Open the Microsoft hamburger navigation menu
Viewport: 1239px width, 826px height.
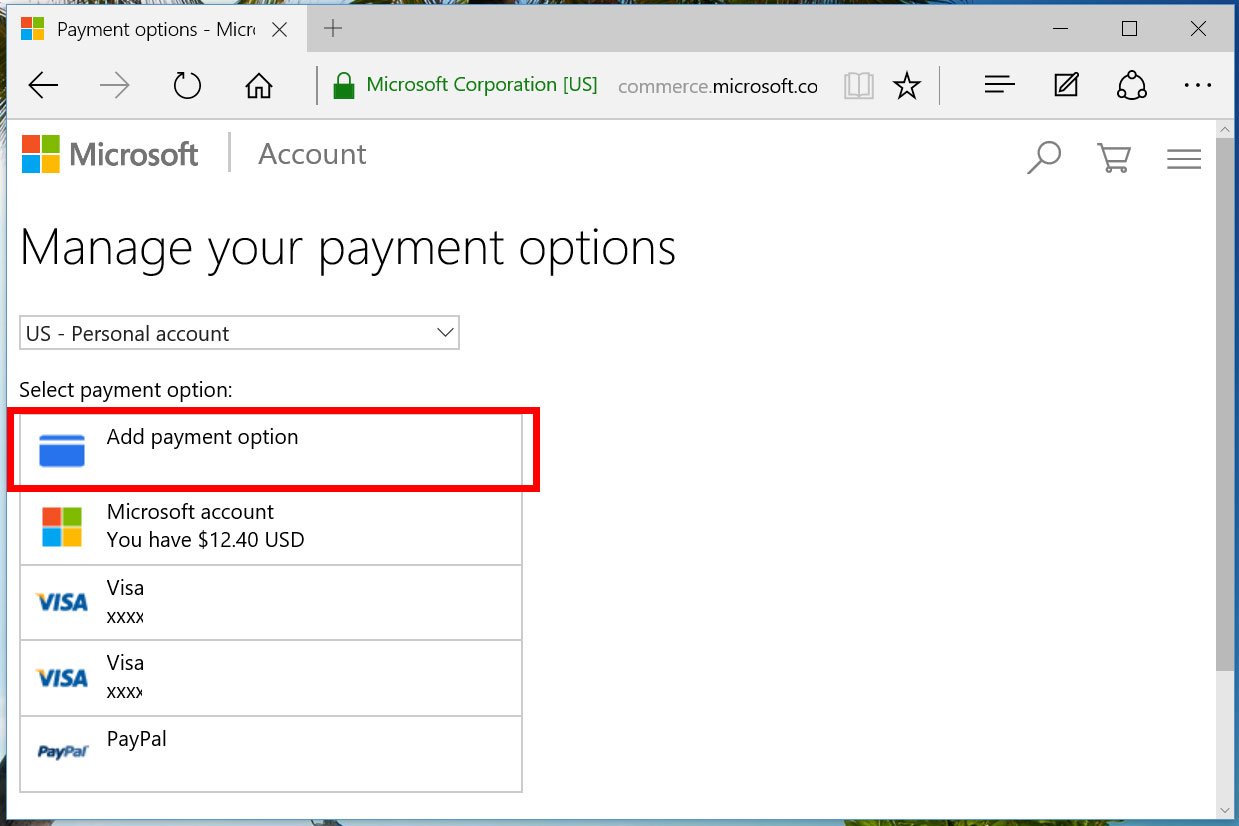[1183, 158]
